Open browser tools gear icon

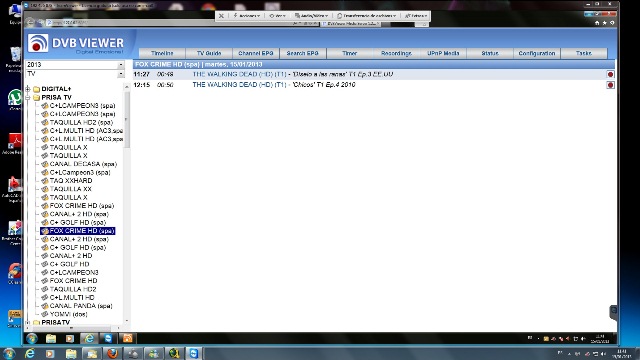coord(612,23)
